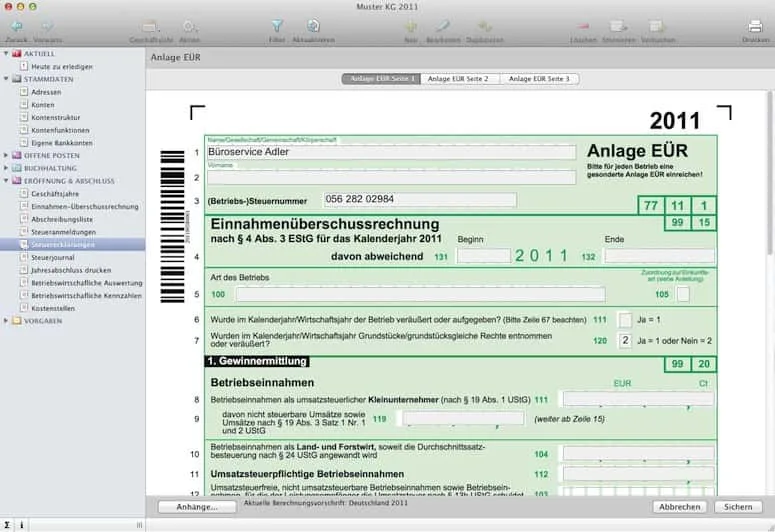This screenshot has width=775, height=532.
Task: Click the Eröffnung & Abschluss folder icon
Action: pyautogui.click(x=17, y=181)
